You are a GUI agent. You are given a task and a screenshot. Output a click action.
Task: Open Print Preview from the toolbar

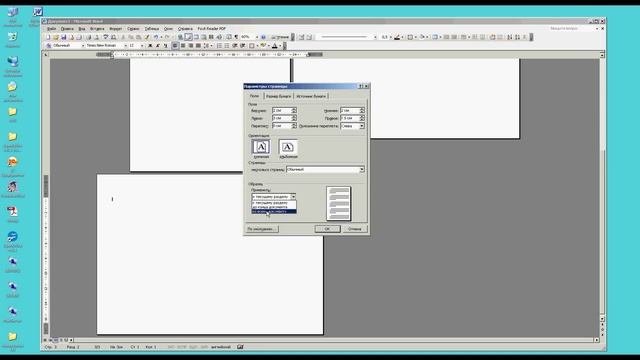[x=96, y=37]
